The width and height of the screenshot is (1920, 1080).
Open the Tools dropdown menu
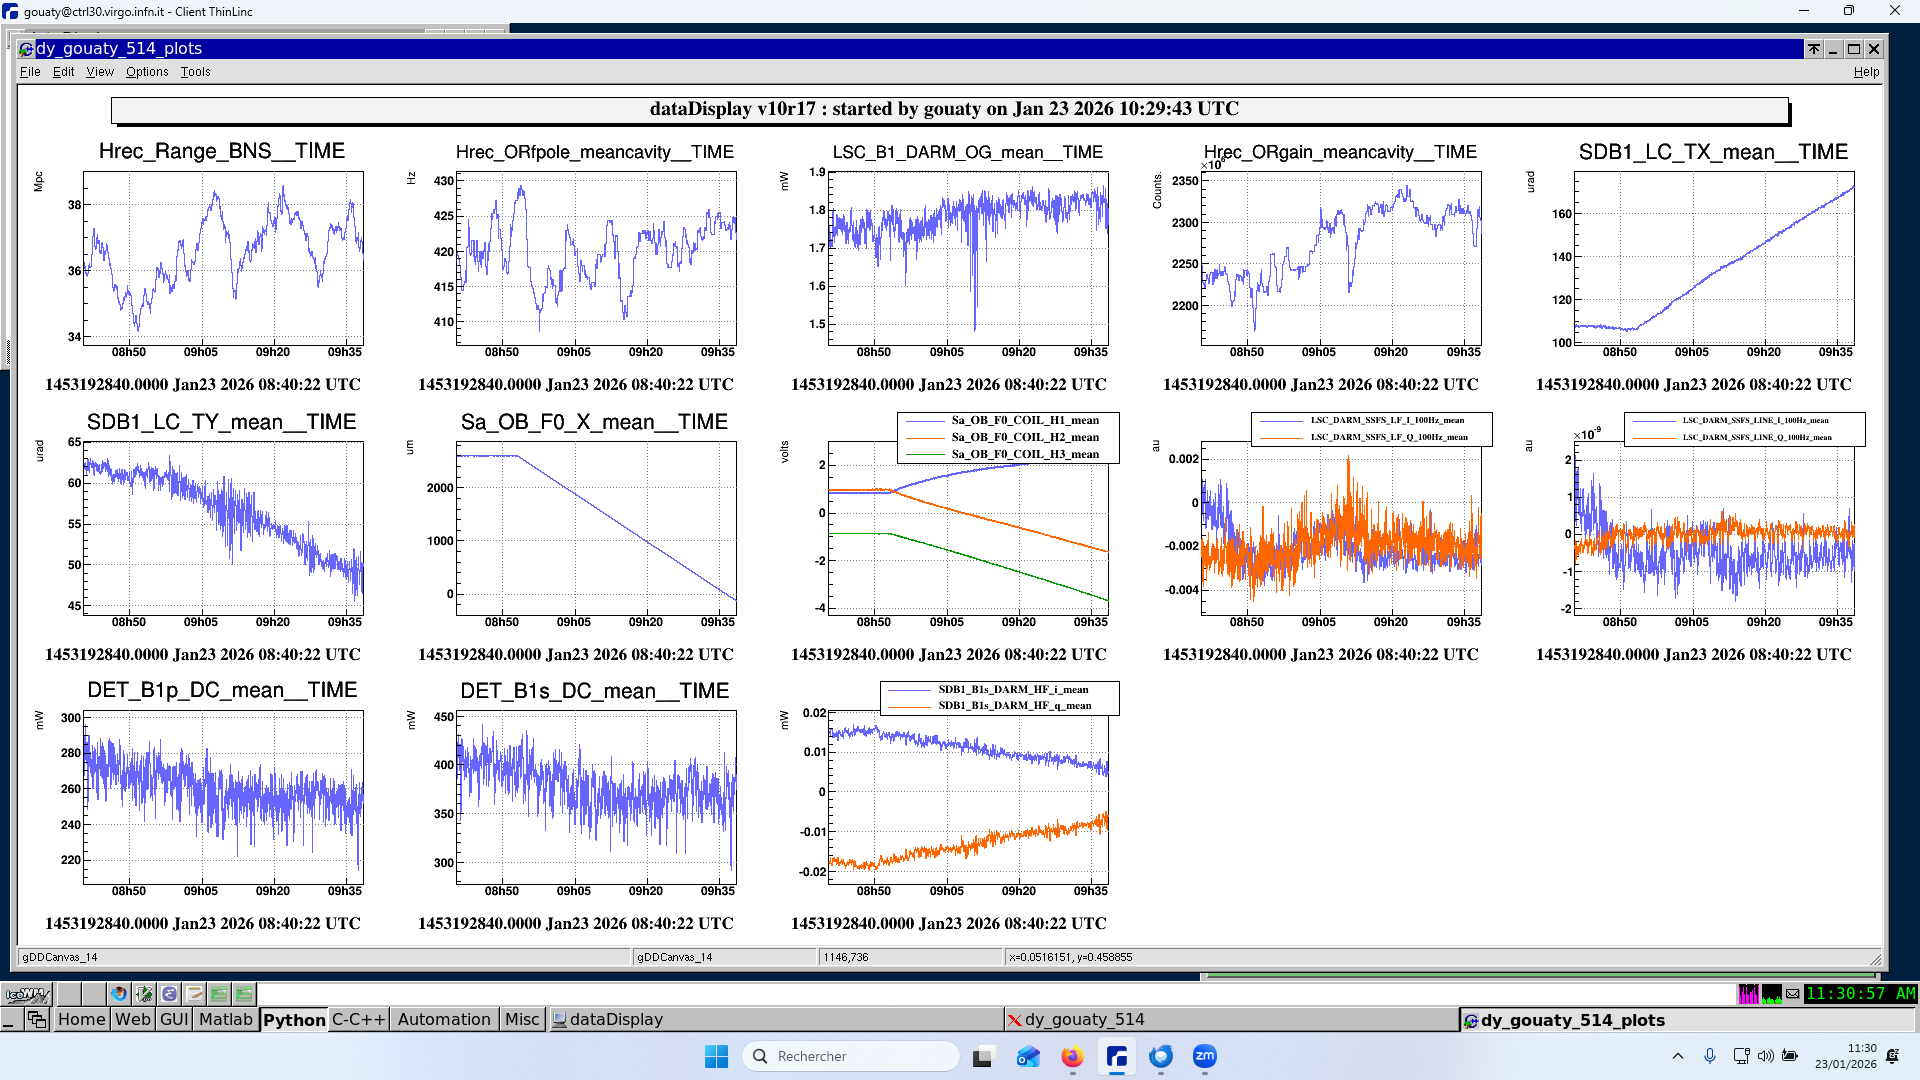[x=195, y=72]
